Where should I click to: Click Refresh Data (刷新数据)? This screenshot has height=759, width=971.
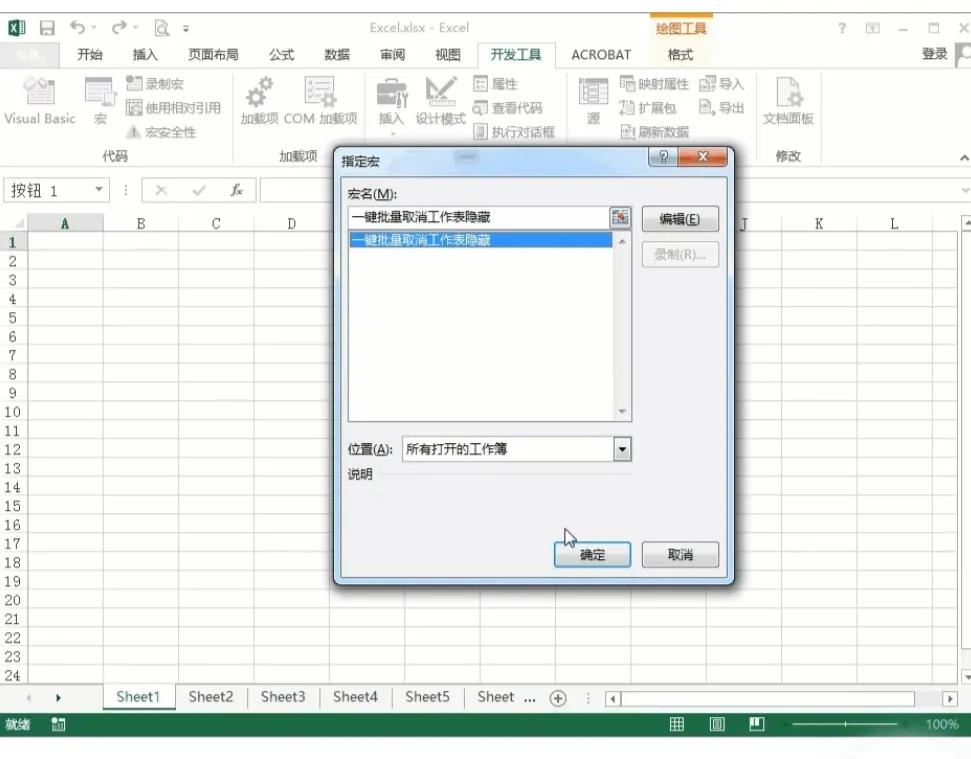click(x=655, y=132)
